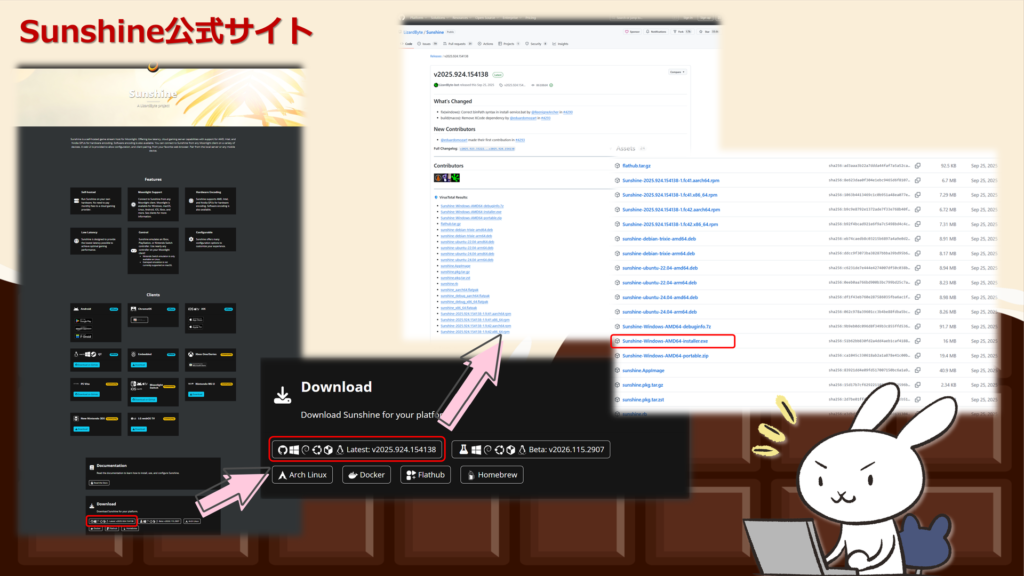This screenshot has width=1024, height=576.
Task: Subscribe using the Notifications button
Action: point(658,32)
